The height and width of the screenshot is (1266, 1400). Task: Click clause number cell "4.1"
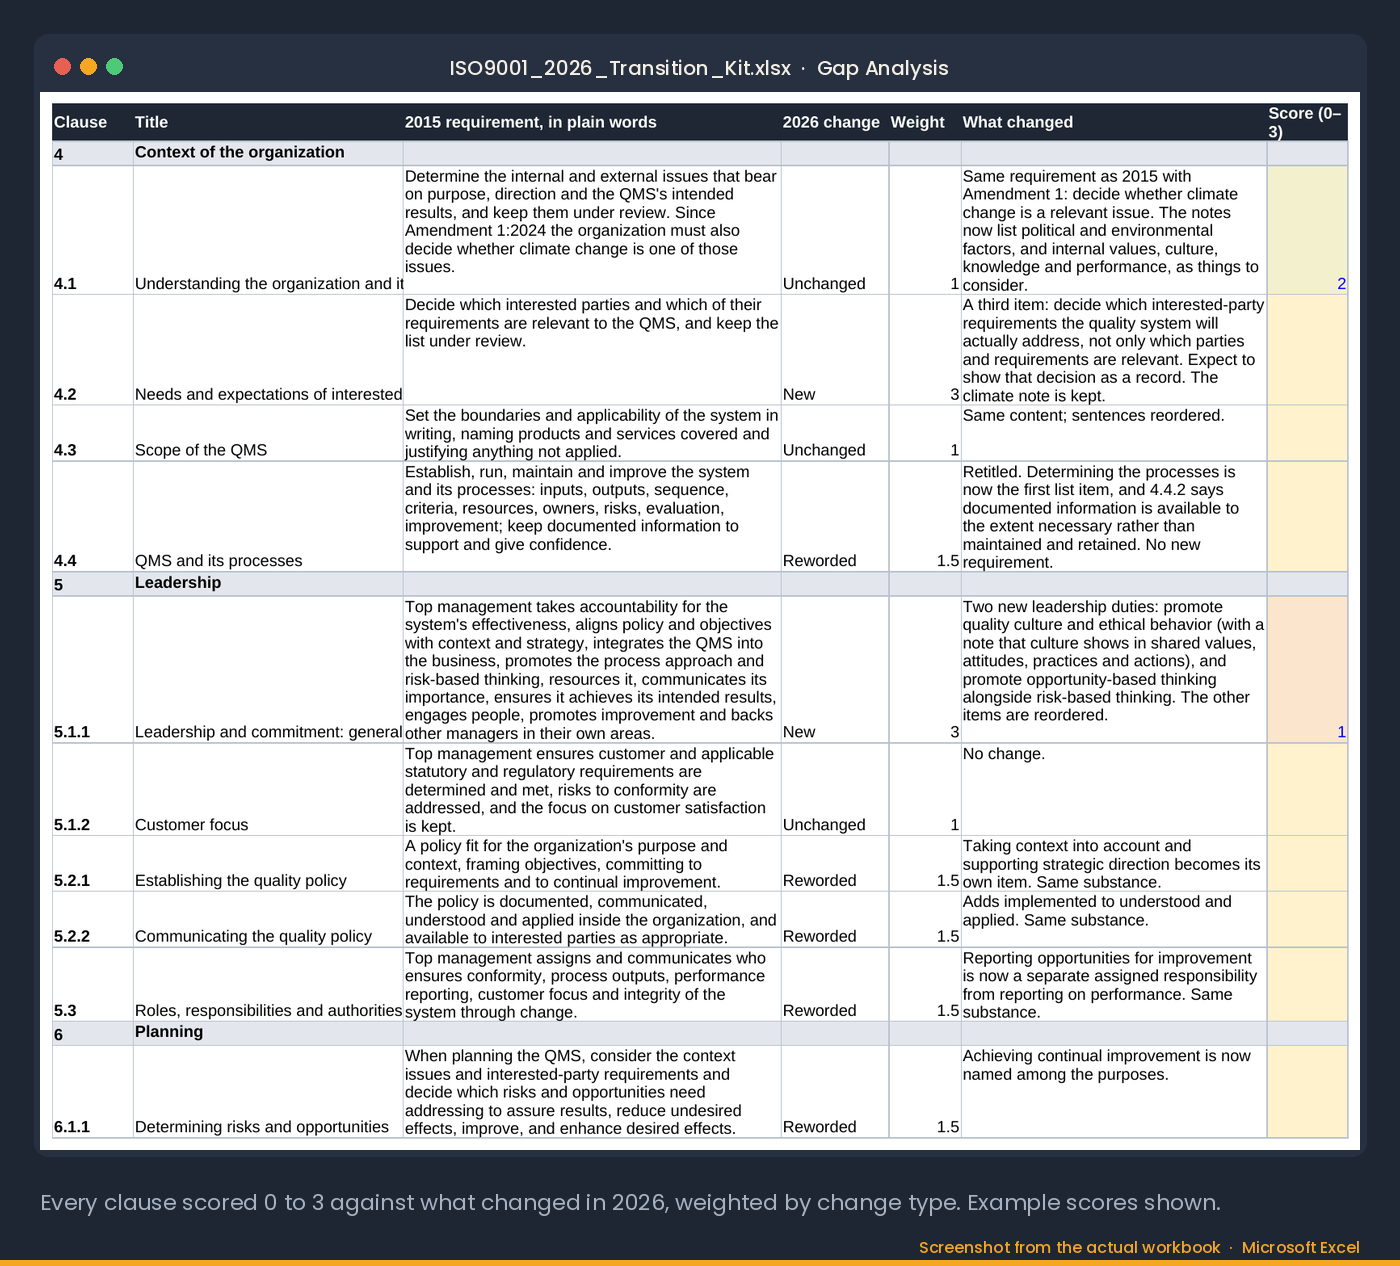pyautogui.click(x=92, y=230)
